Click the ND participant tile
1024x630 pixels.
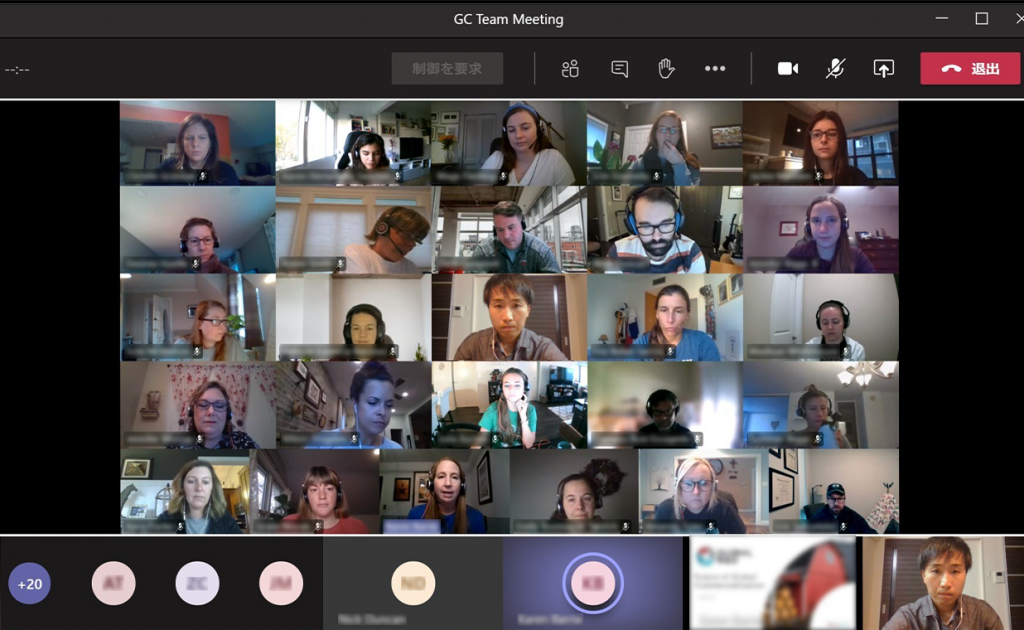coord(413,583)
